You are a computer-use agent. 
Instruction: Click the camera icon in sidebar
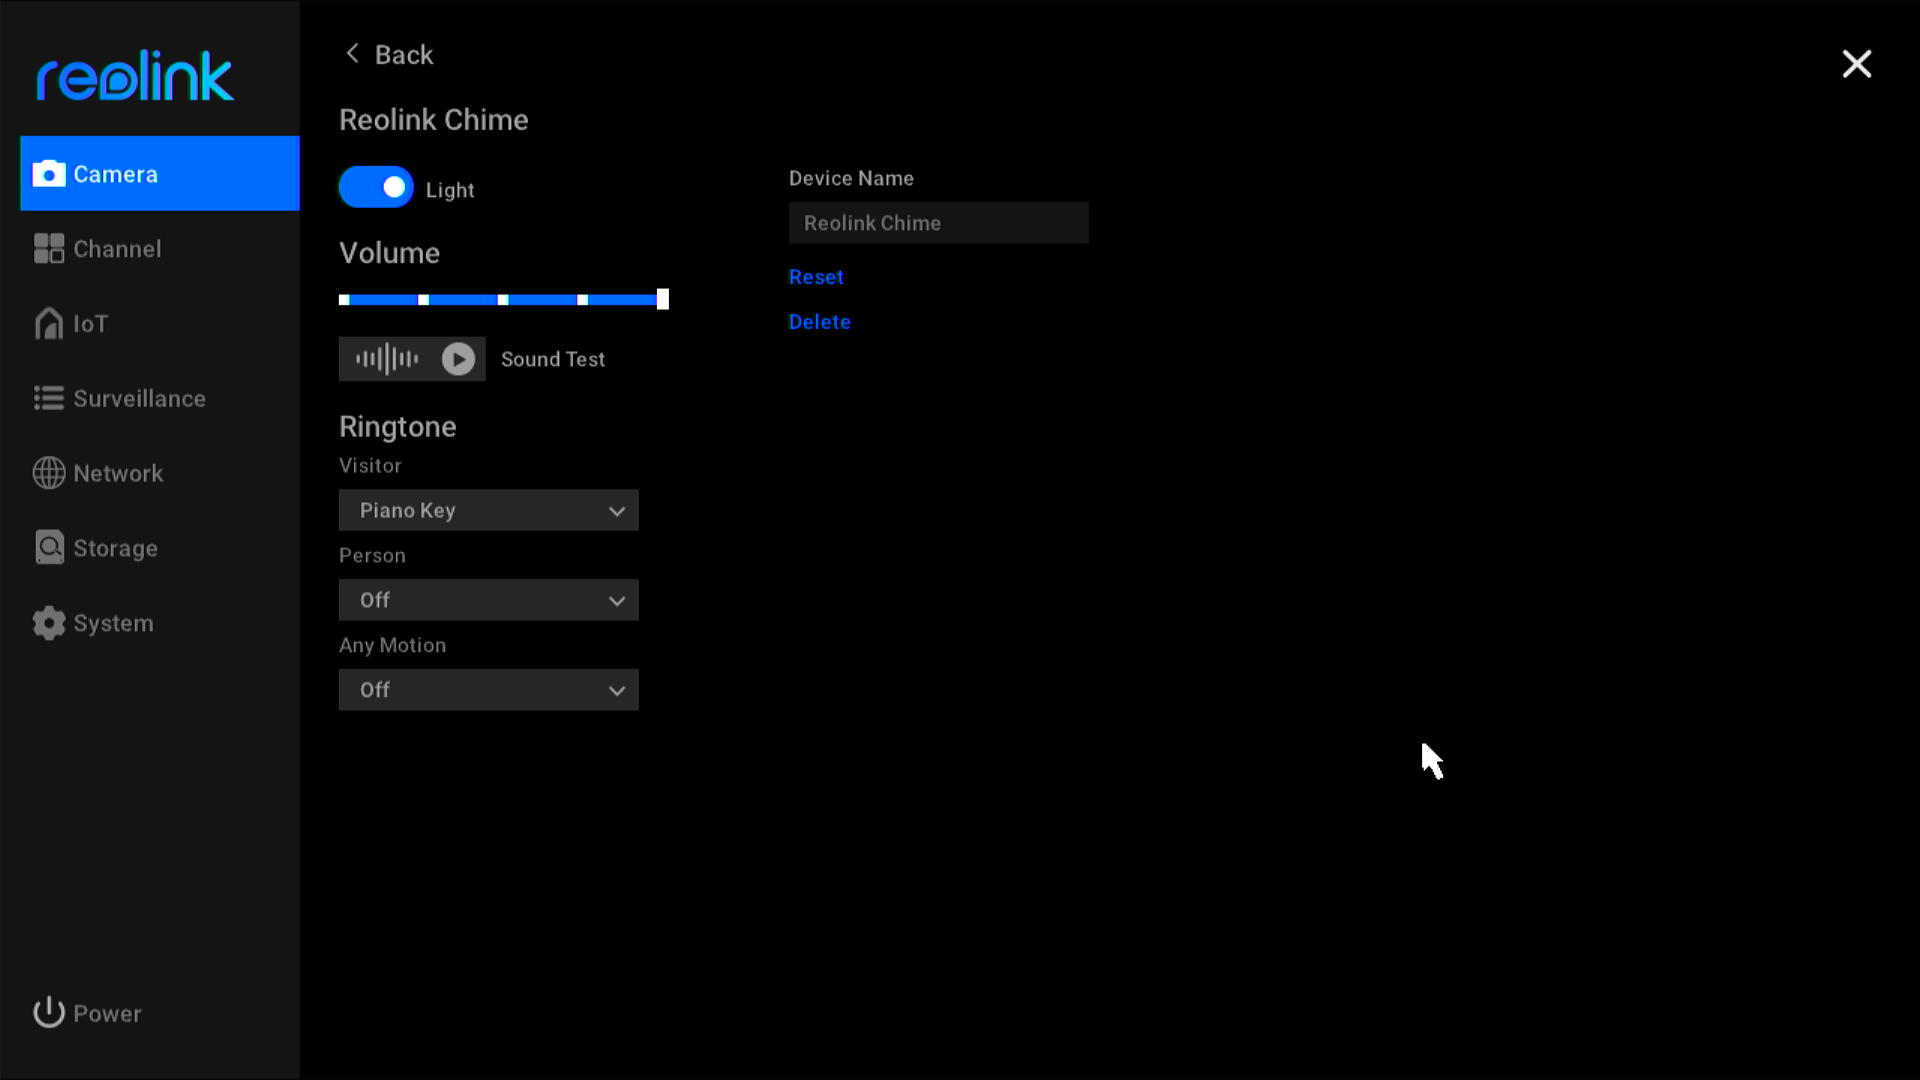tap(49, 174)
